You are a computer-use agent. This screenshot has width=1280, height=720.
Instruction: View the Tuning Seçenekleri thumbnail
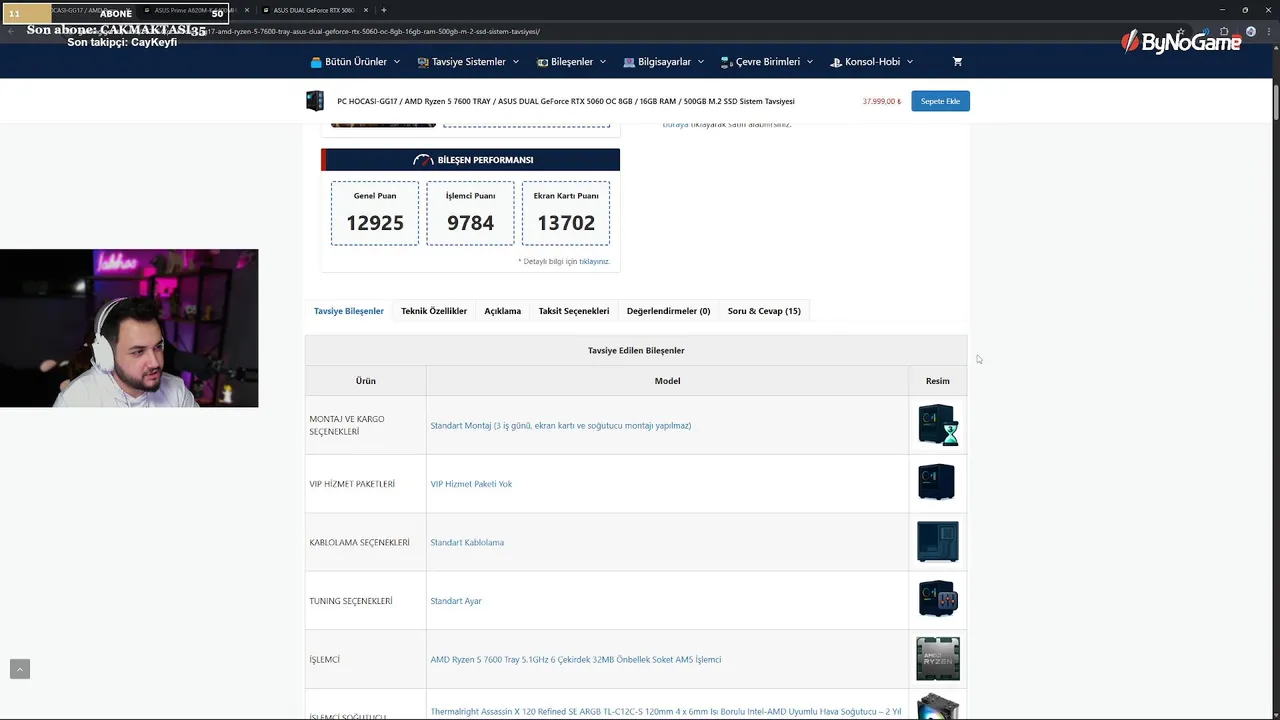(938, 600)
